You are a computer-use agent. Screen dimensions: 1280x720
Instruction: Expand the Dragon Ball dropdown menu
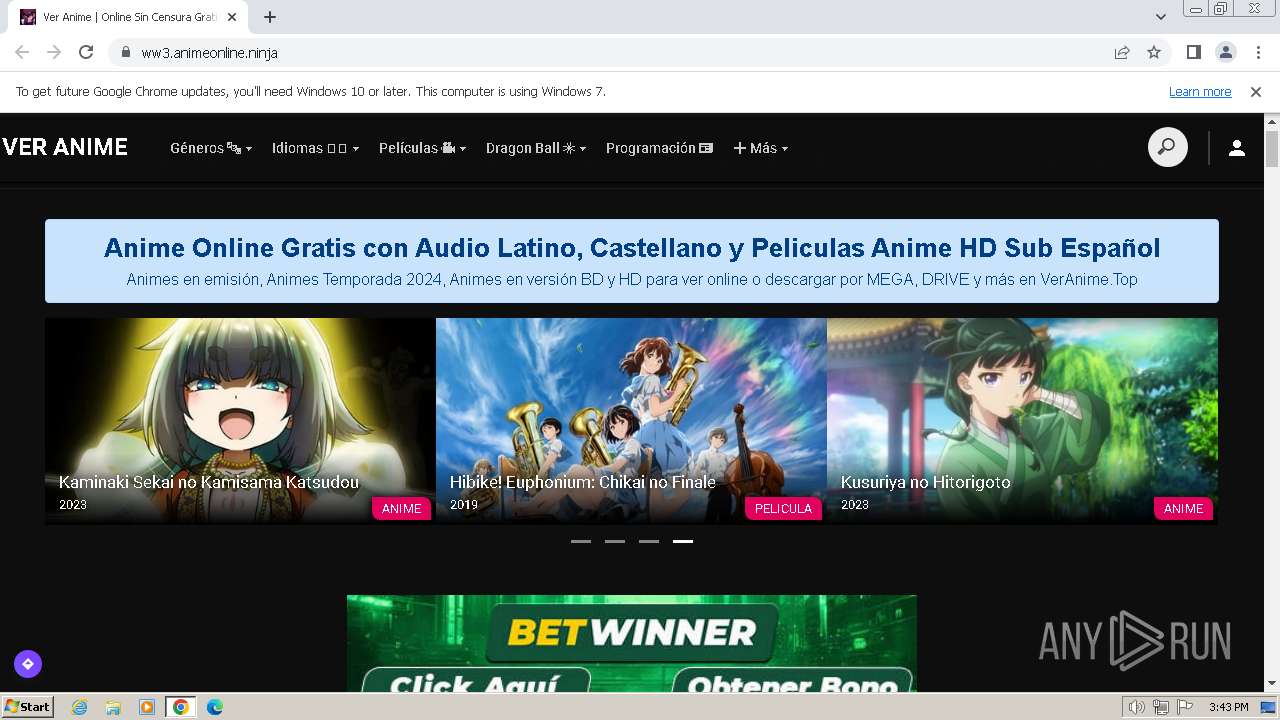pos(536,148)
